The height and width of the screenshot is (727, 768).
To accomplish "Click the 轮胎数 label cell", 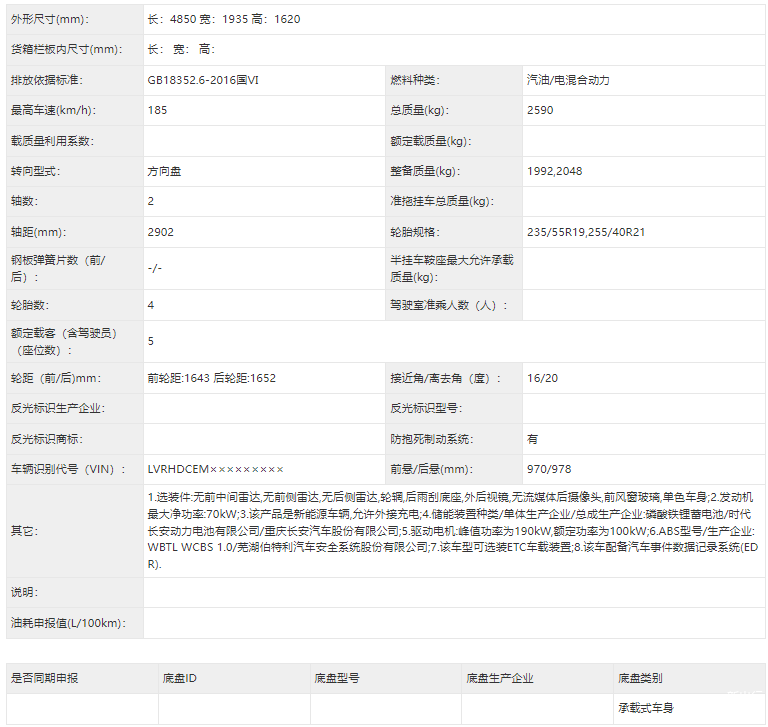I will click(30, 304).
